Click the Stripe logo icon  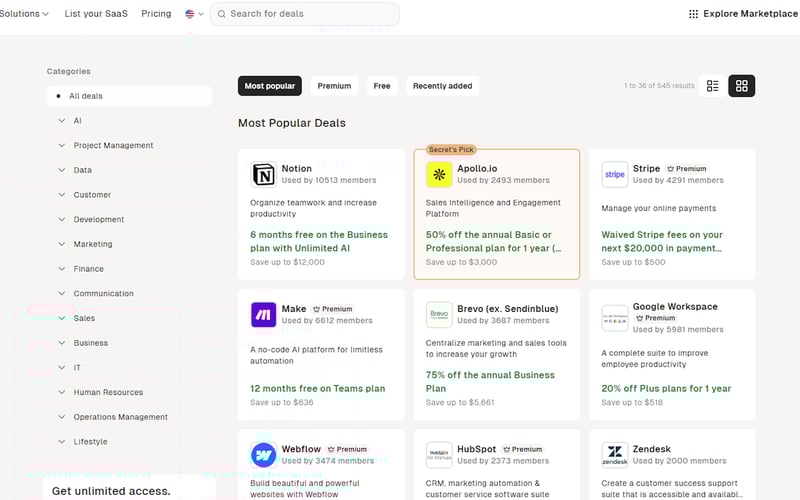tap(614, 175)
